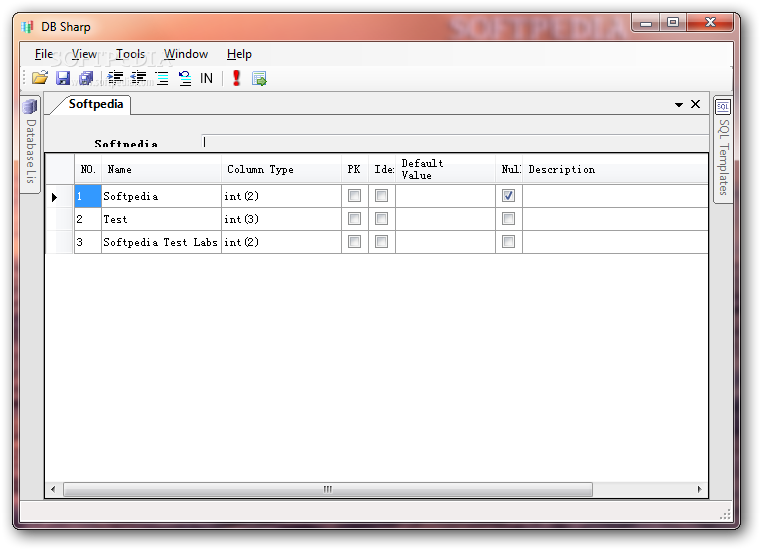Click the table export green arrow icon
This screenshot has height=550, width=761.
(259, 78)
